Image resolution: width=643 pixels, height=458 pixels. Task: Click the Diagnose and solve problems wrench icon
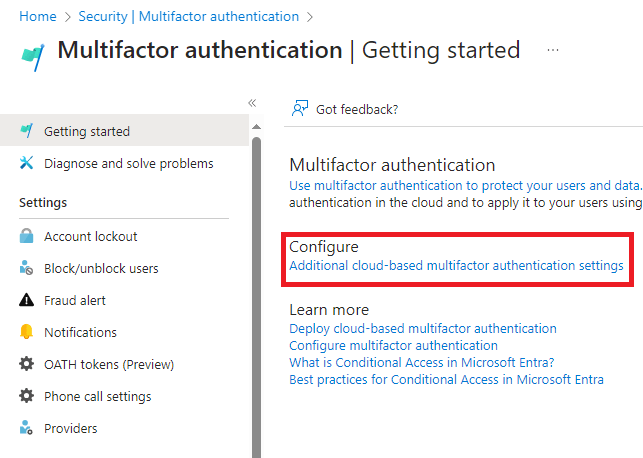(x=27, y=164)
